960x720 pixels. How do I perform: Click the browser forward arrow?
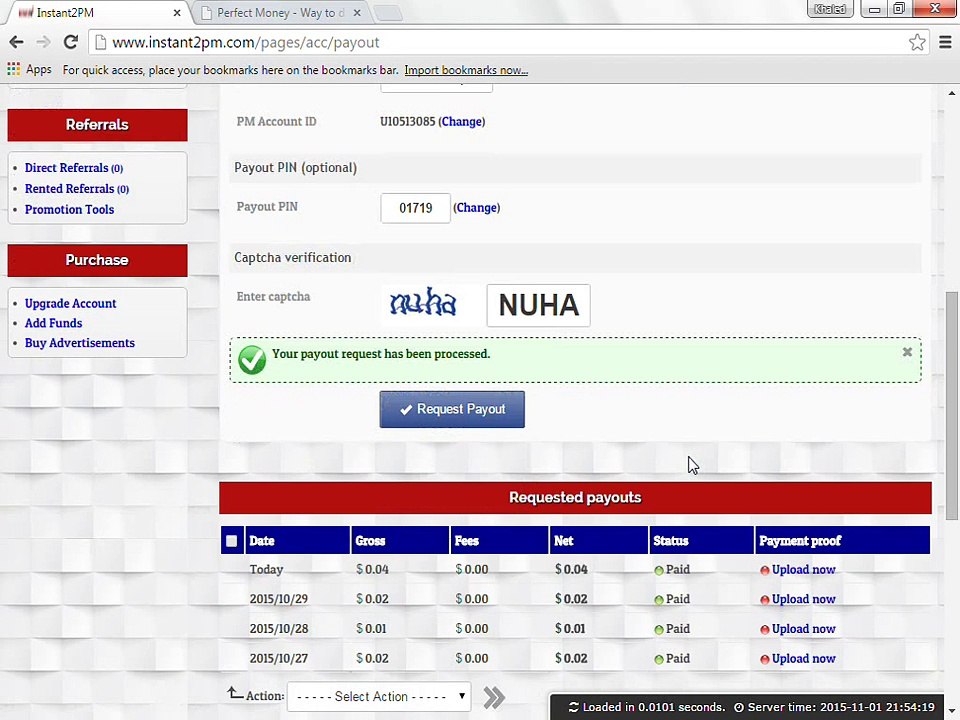[x=43, y=42]
